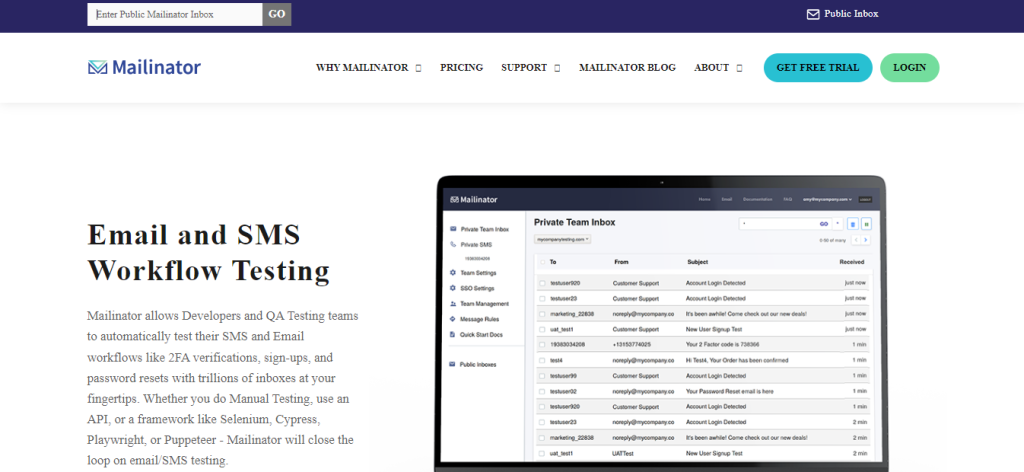Click the phone icon next to Private SMS
The width and height of the screenshot is (1024, 472).
point(453,245)
